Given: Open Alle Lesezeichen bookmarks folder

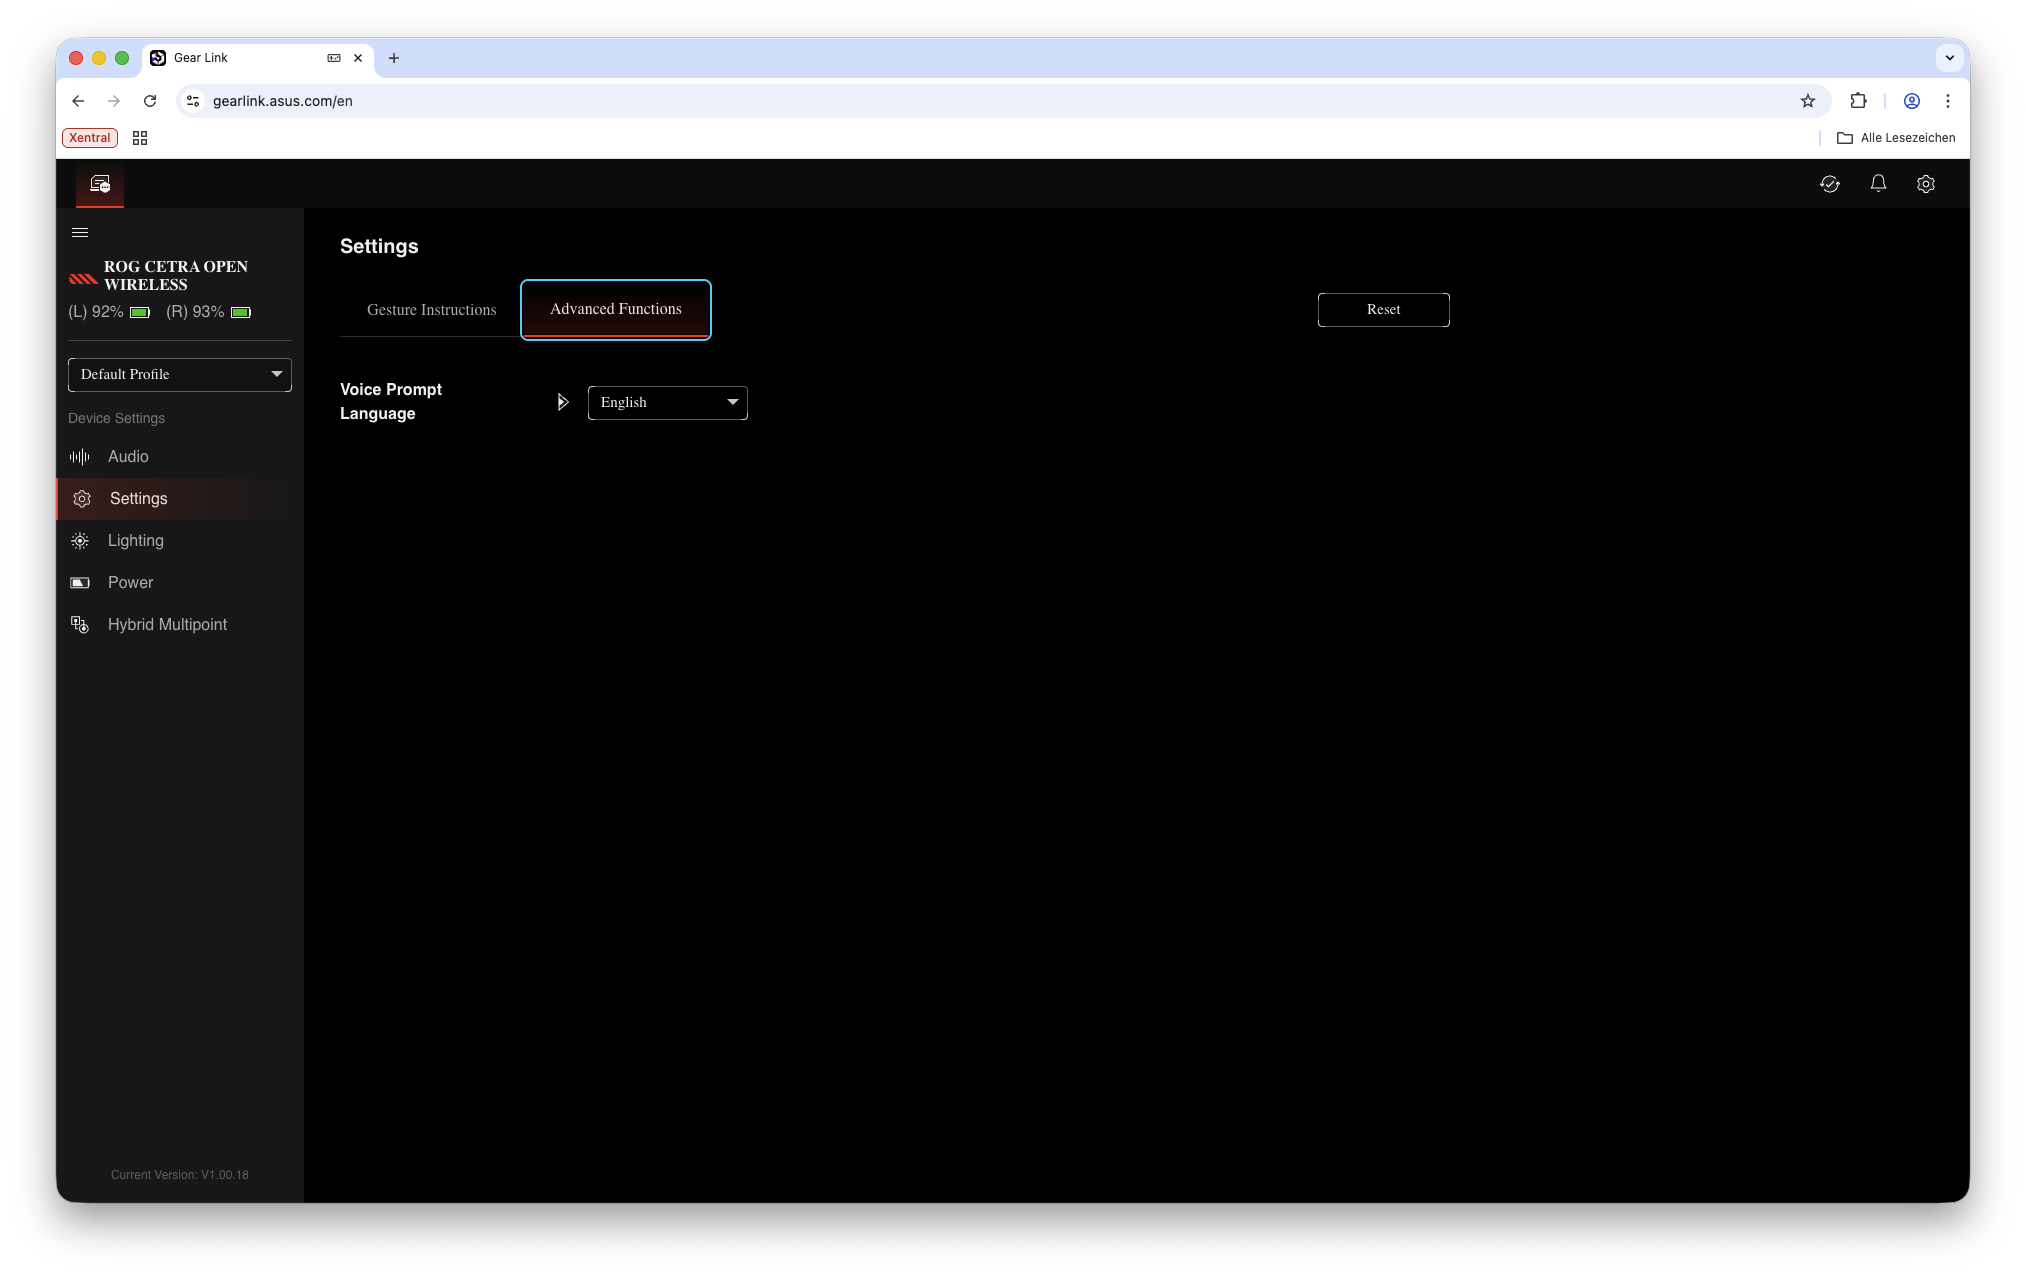Looking at the screenshot, I should coord(1896,138).
